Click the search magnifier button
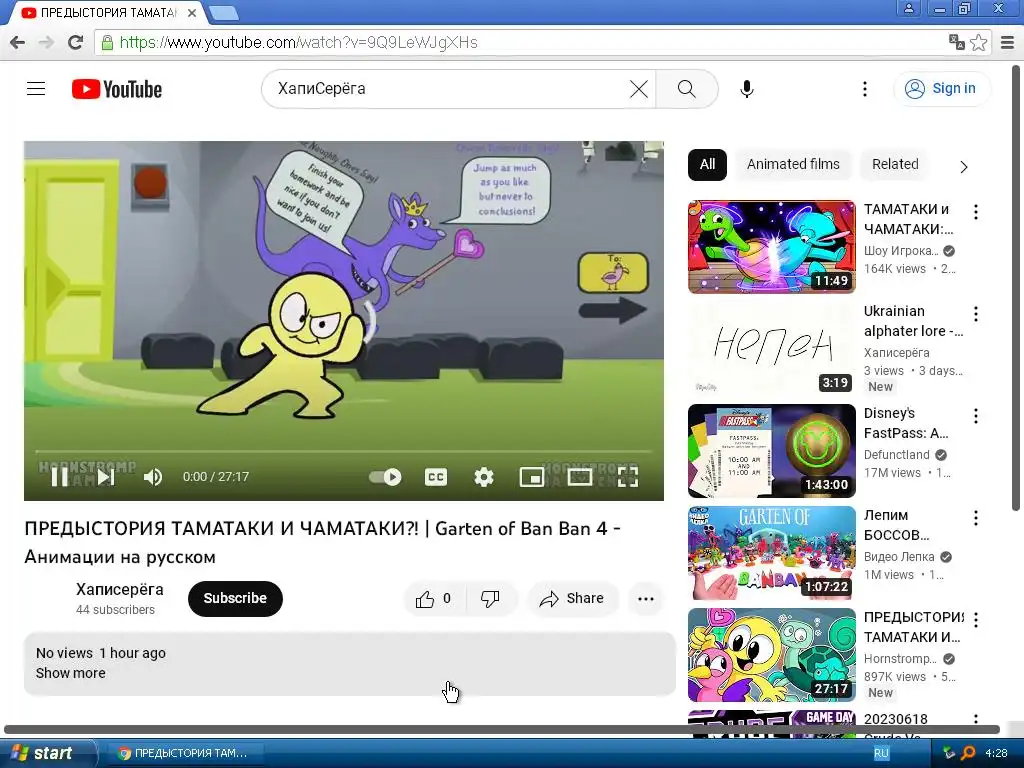This screenshot has width=1024, height=768. 686,89
